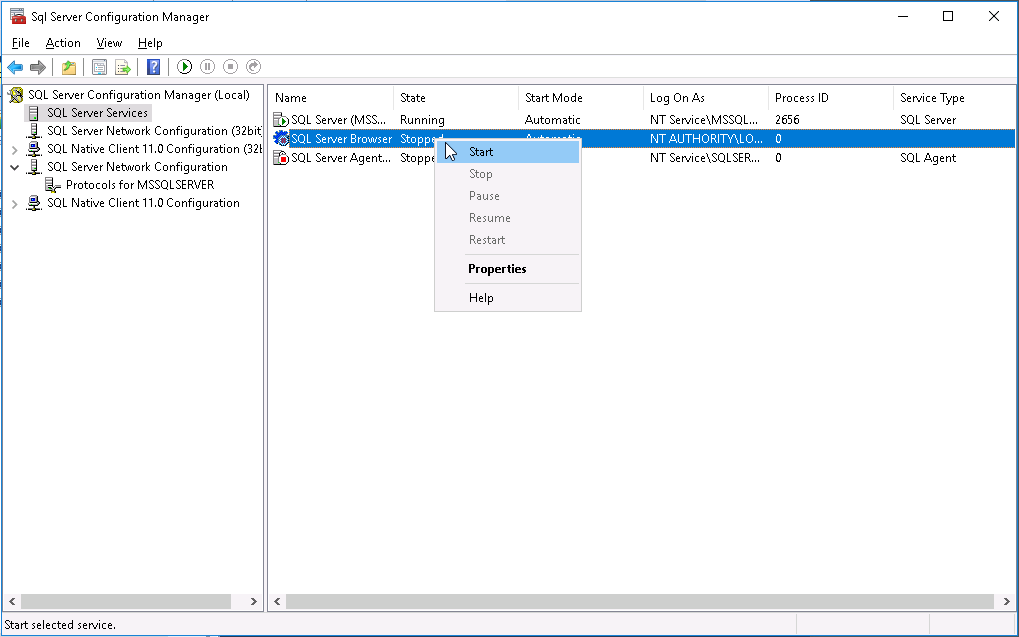Click the tree pane horizontal scrollbar thumb

click(x=125, y=602)
